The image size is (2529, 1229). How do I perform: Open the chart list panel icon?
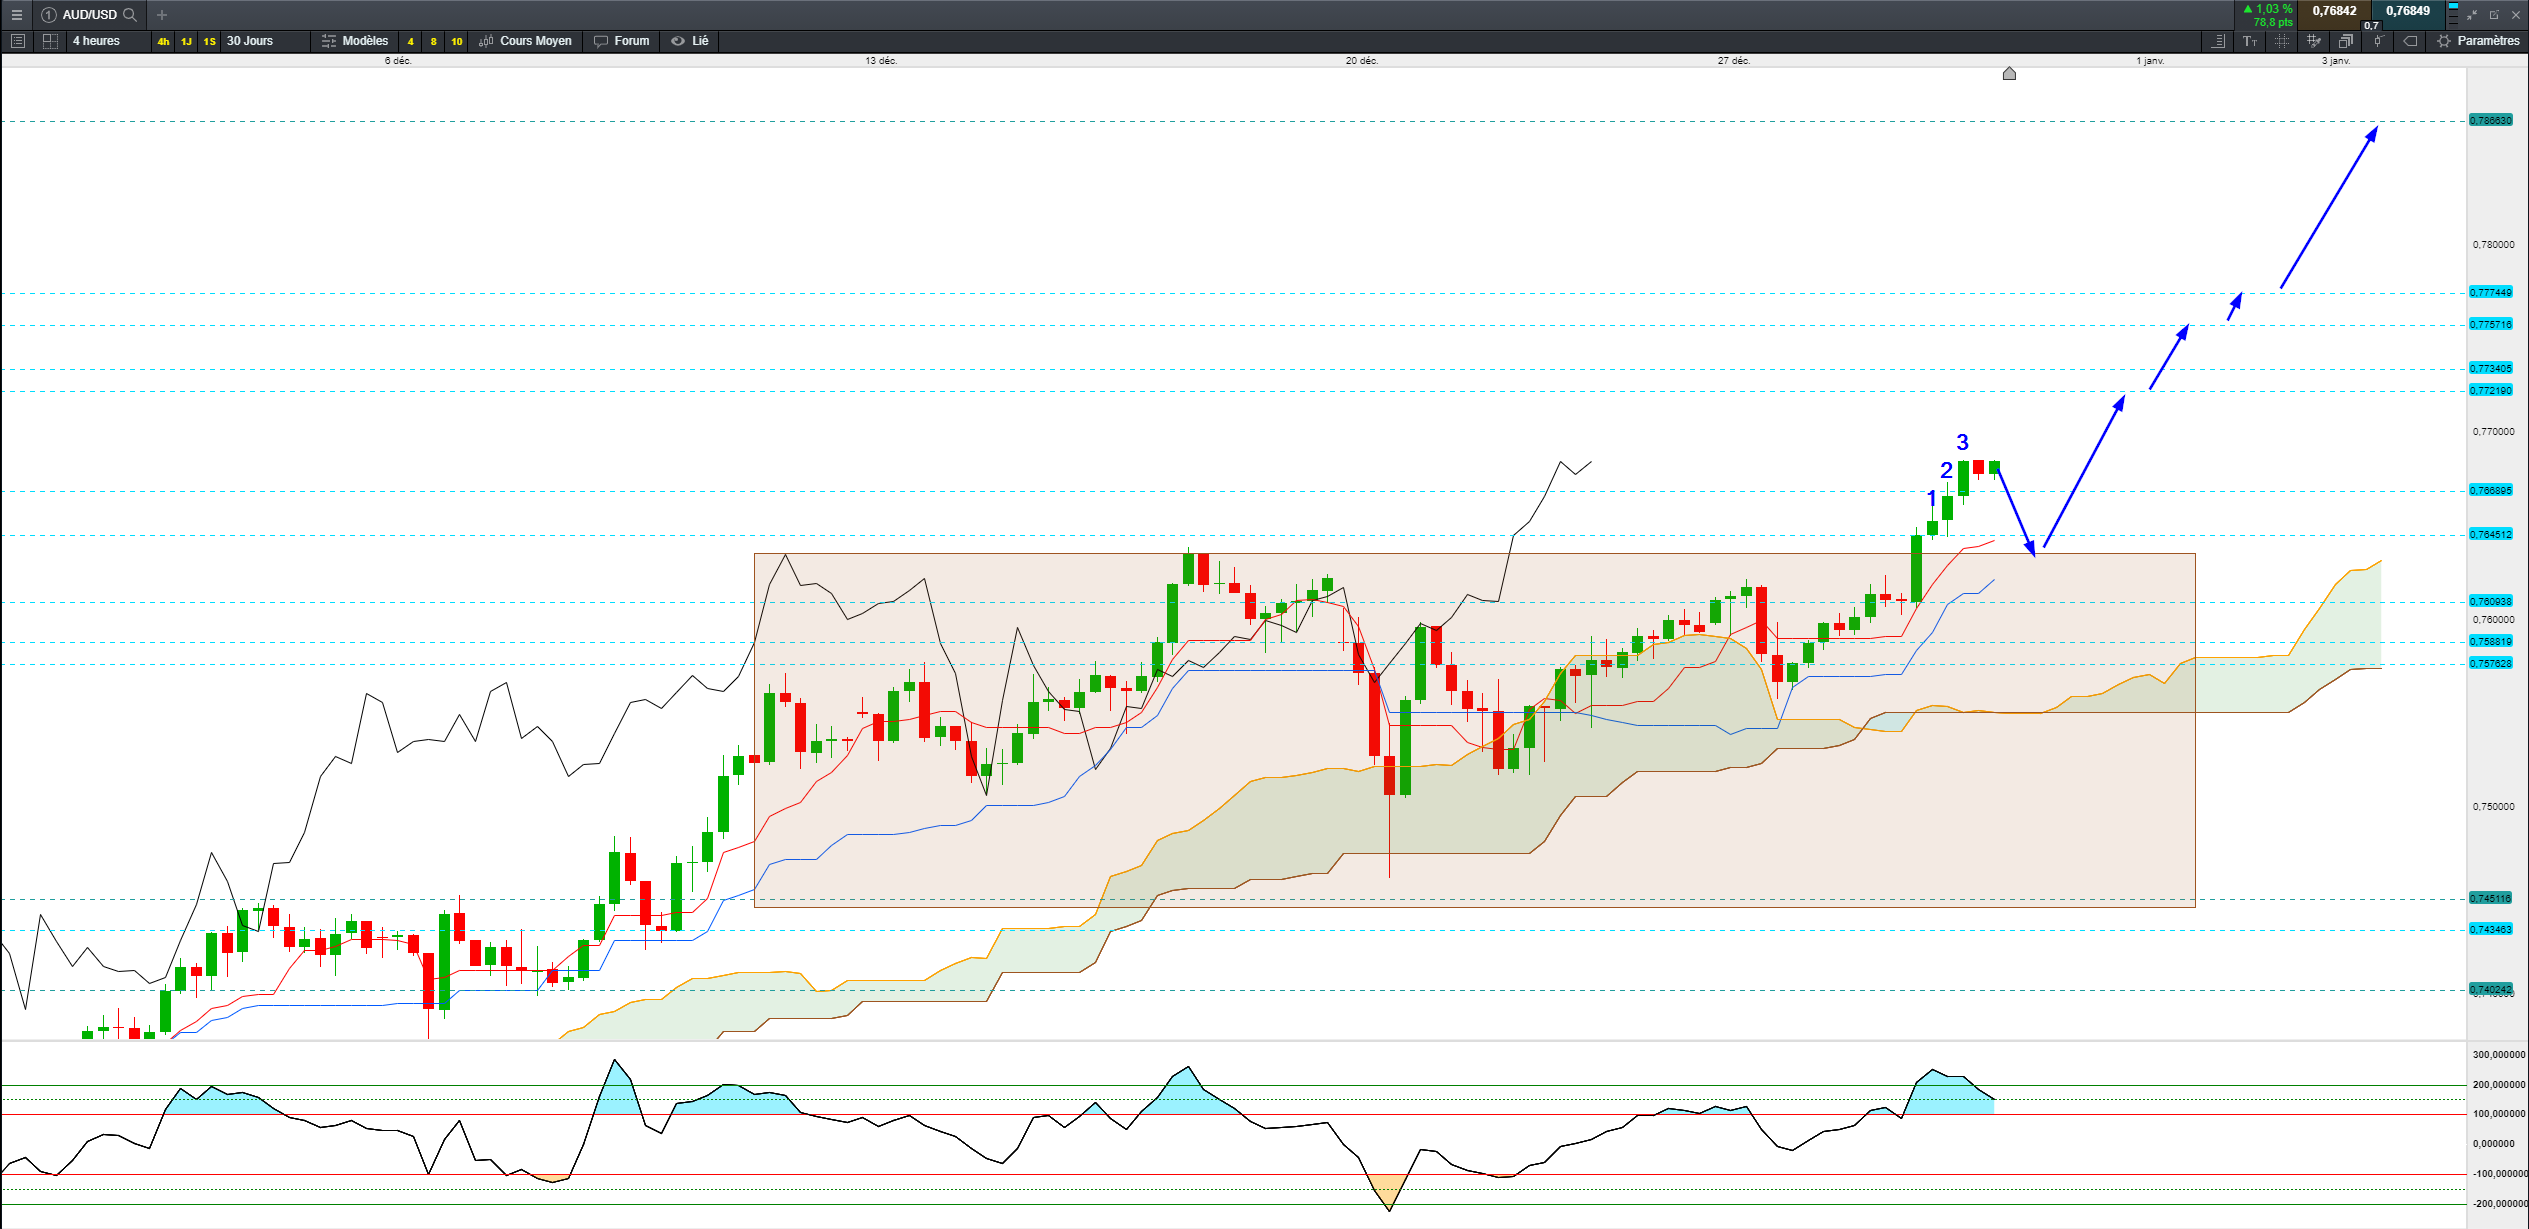pyautogui.click(x=17, y=41)
